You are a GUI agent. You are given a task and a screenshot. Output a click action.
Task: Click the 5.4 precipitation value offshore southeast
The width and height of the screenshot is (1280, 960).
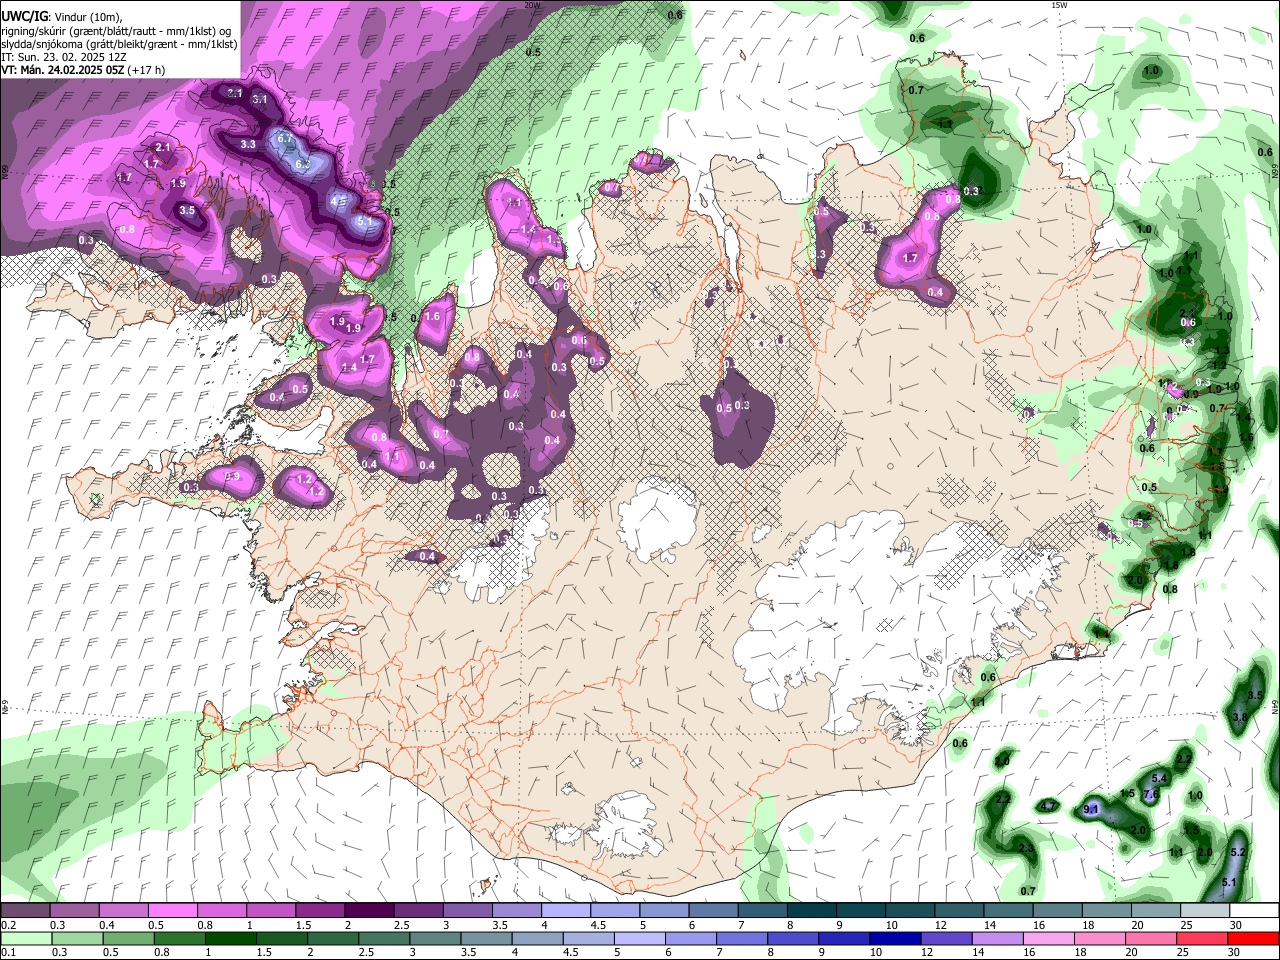point(1160,778)
